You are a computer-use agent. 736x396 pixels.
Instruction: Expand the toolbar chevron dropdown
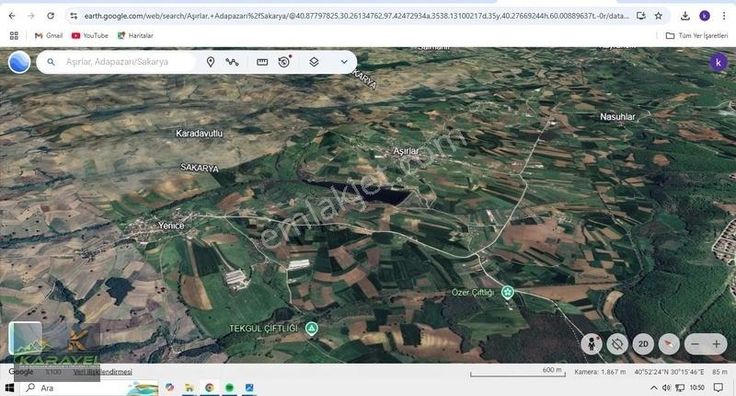[x=344, y=62]
